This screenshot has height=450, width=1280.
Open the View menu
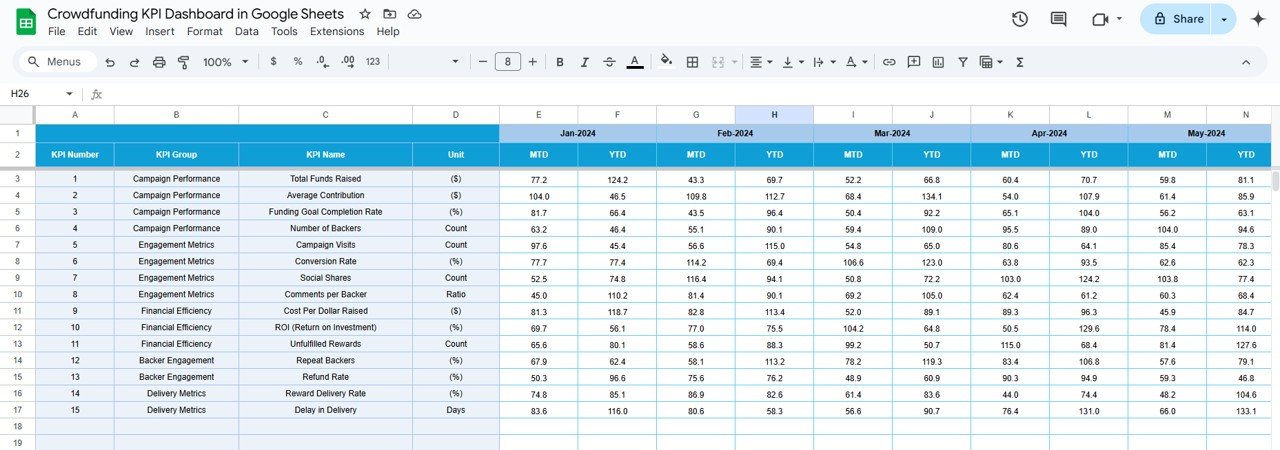[x=121, y=31]
